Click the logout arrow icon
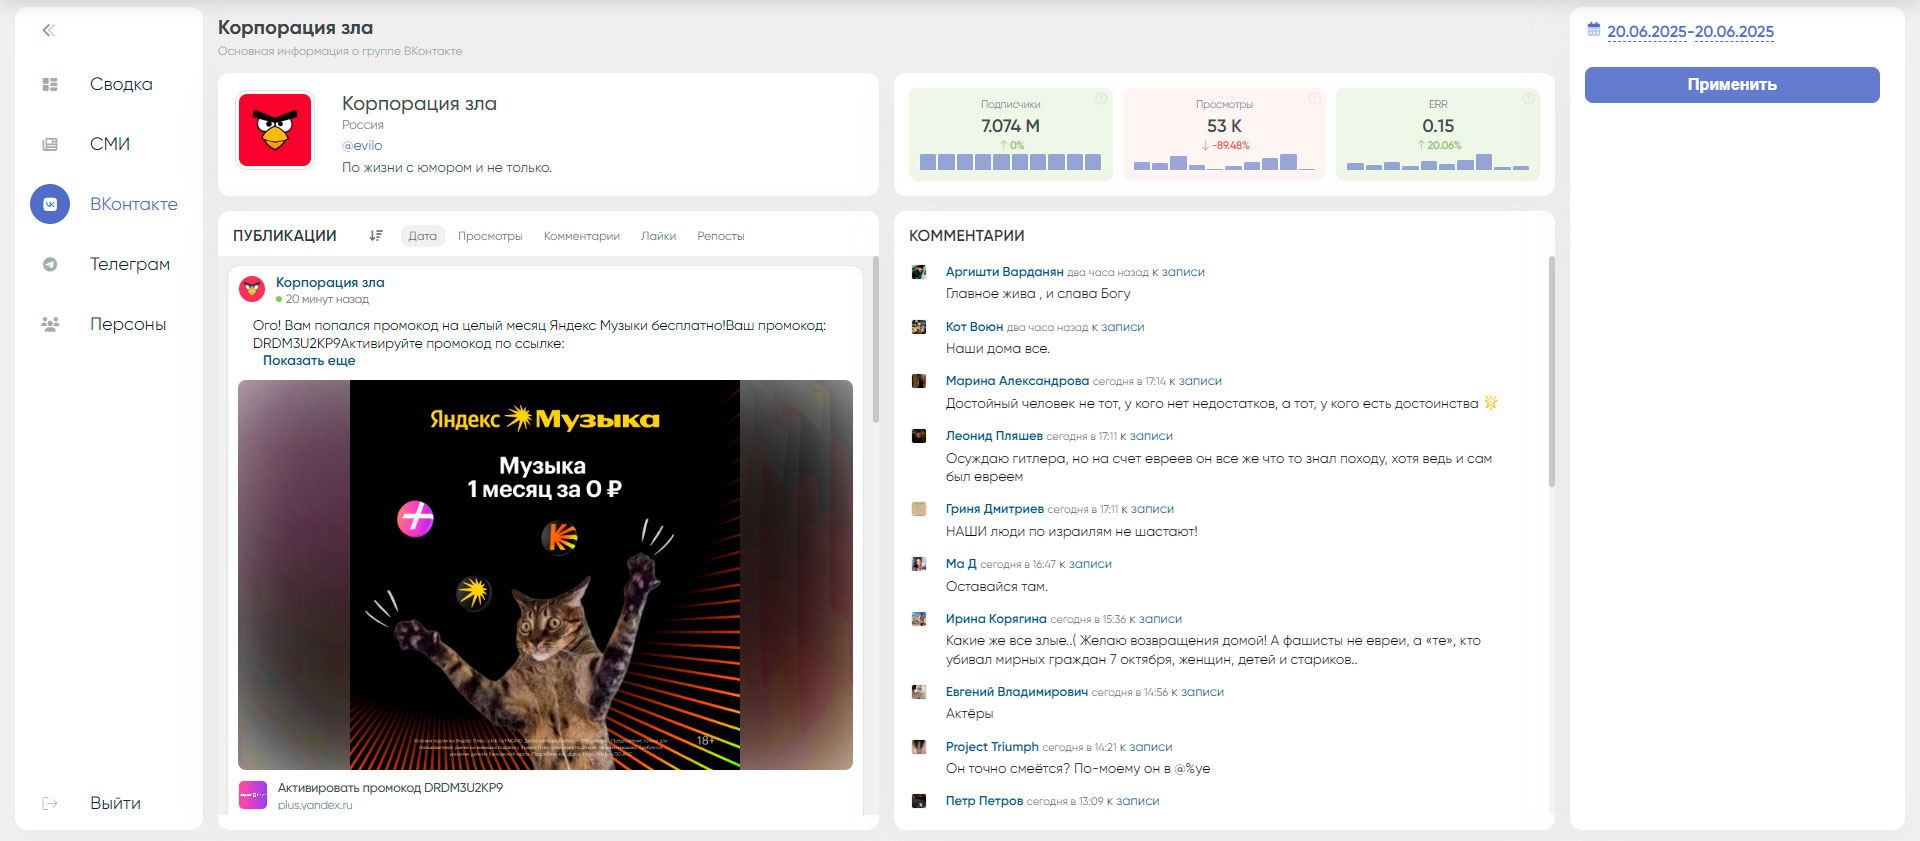Screen dimensions: 1920x841 click(50, 803)
